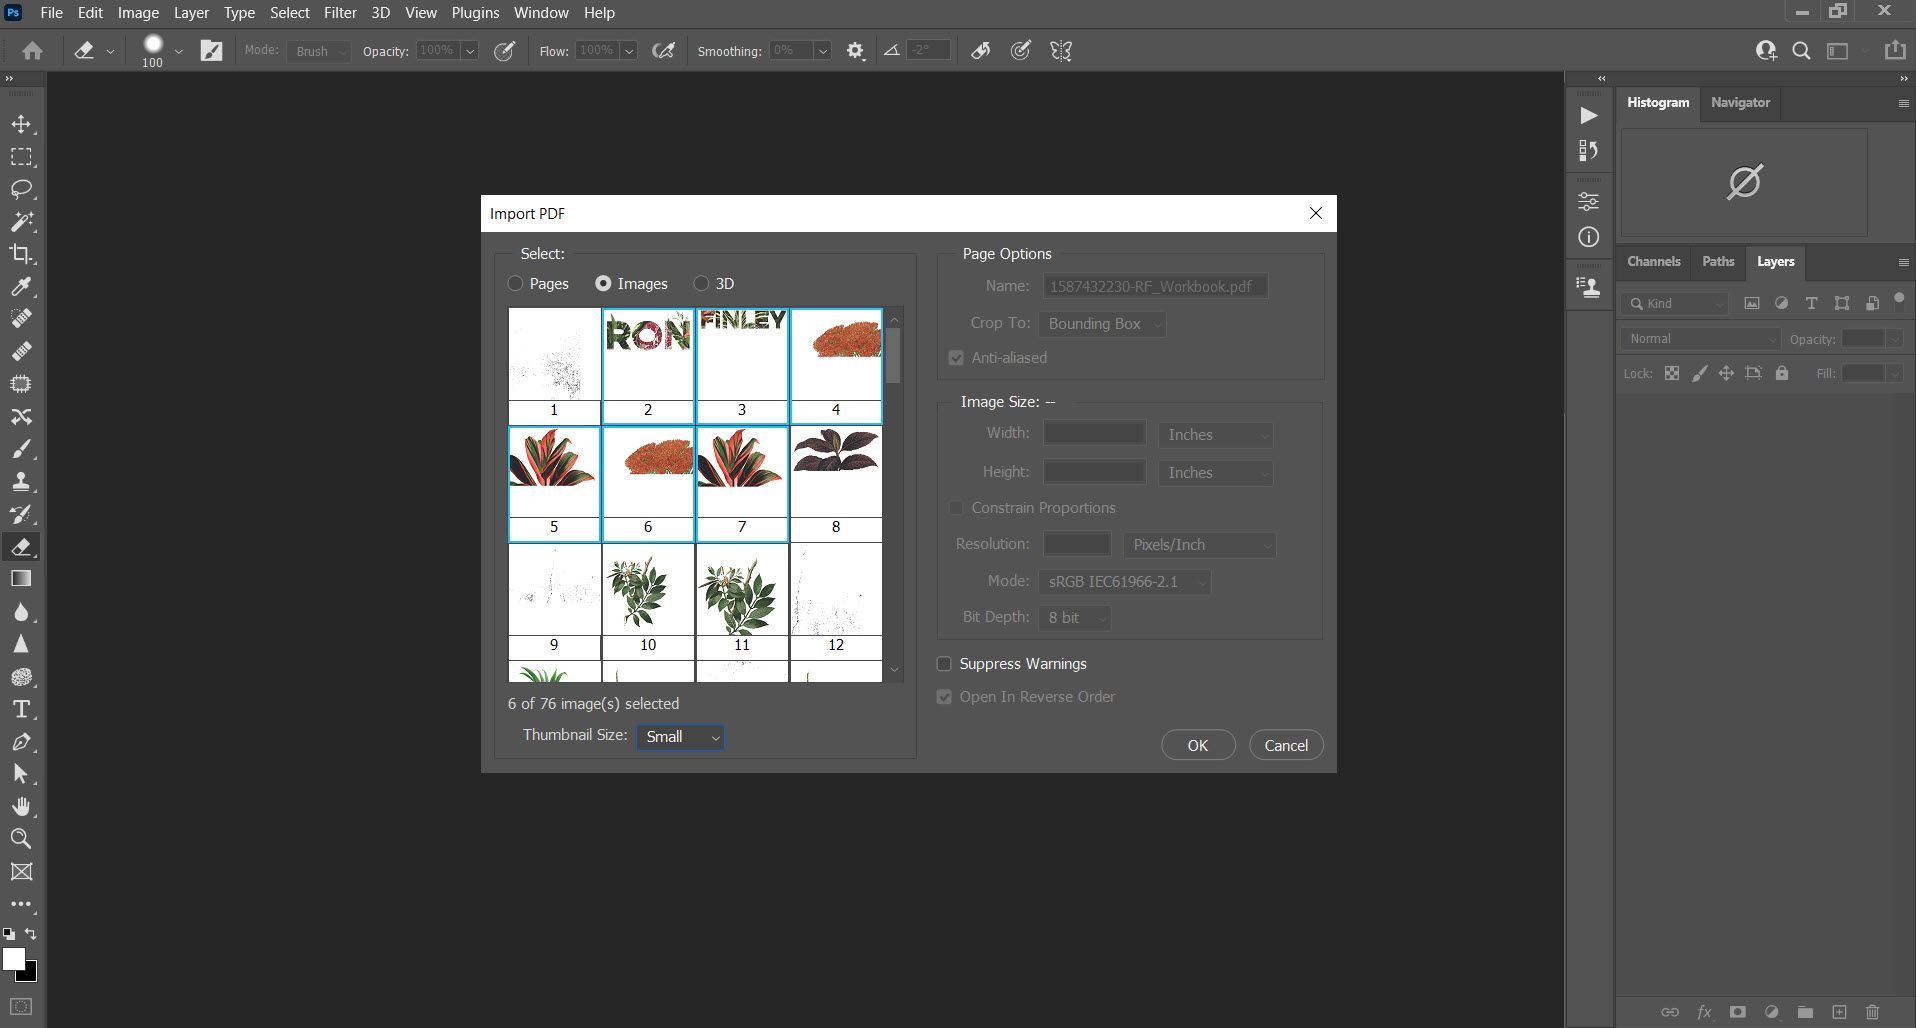Image resolution: width=1916 pixels, height=1028 pixels.
Task: Select the Brush tool
Action: [x=22, y=449]
